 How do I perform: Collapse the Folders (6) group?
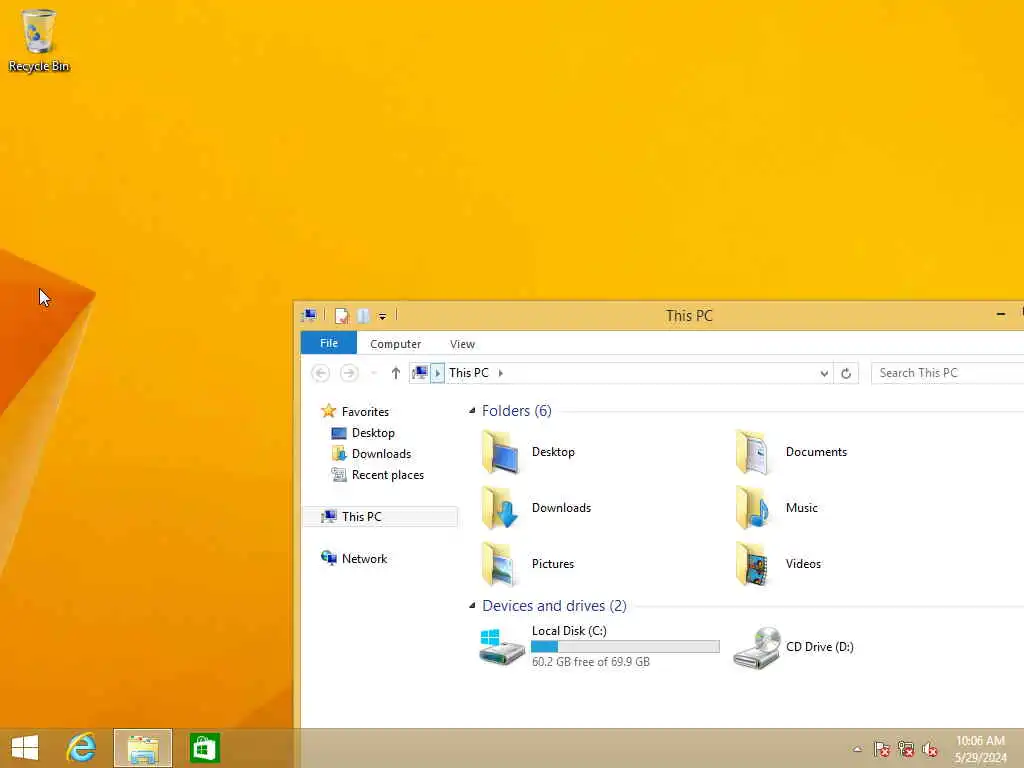[x=472, y=411]
